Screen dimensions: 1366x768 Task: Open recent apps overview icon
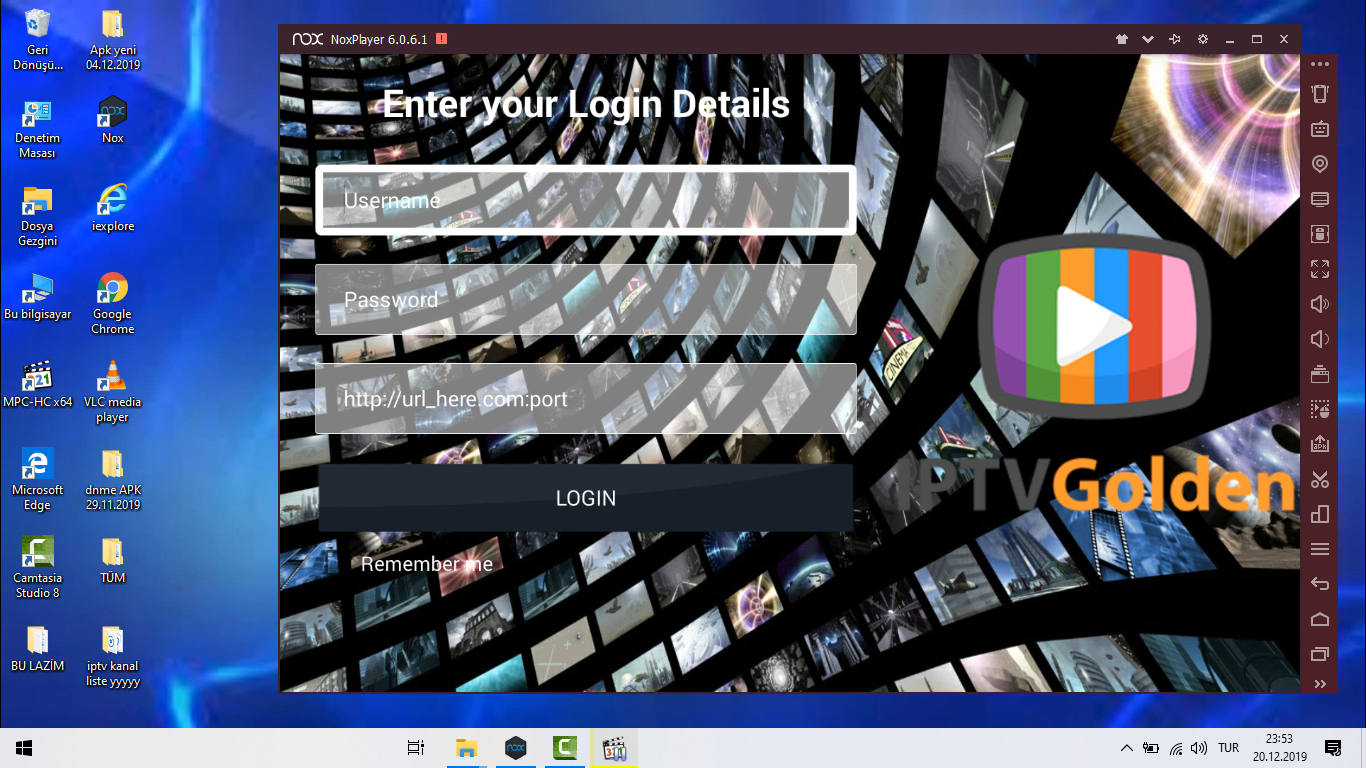(x=1320, y=654)
